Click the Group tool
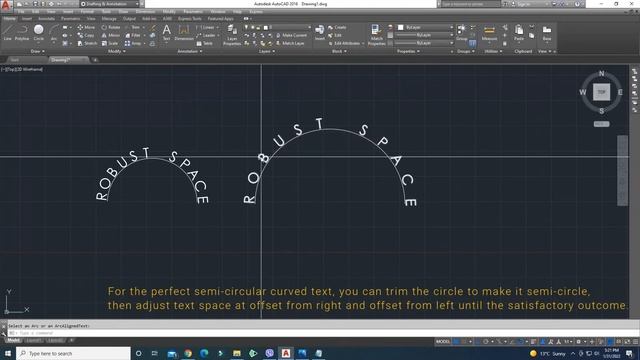Image resolution: width=640 pixels, height=360 pixels. [462, 32]
